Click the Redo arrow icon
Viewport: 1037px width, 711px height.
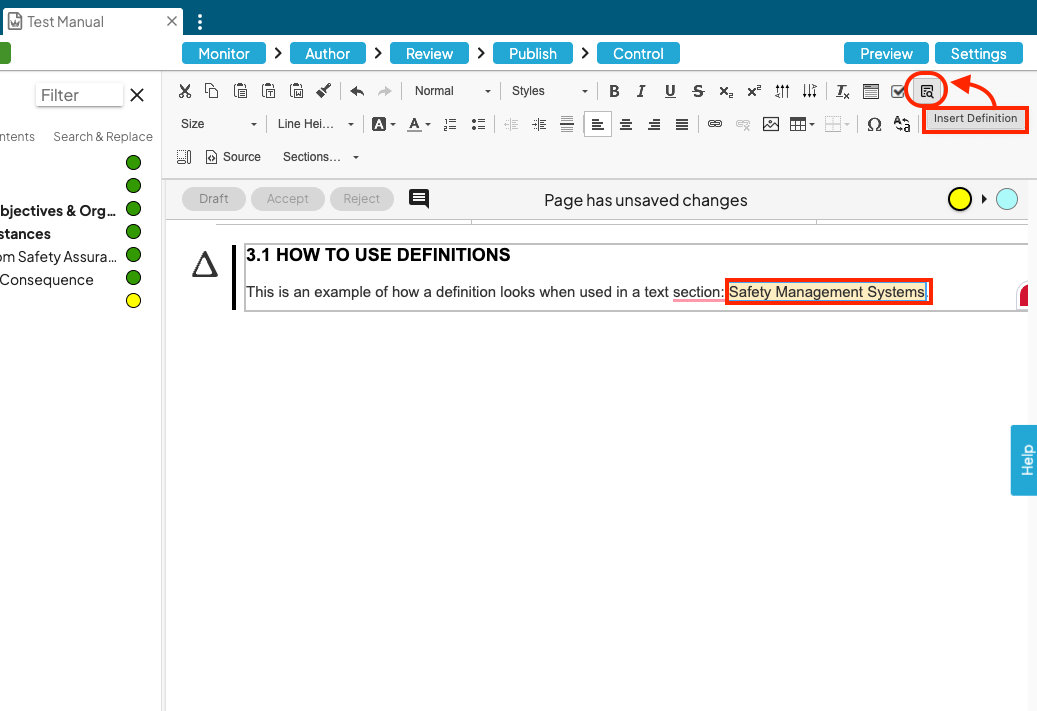click(x=385, y=91)
